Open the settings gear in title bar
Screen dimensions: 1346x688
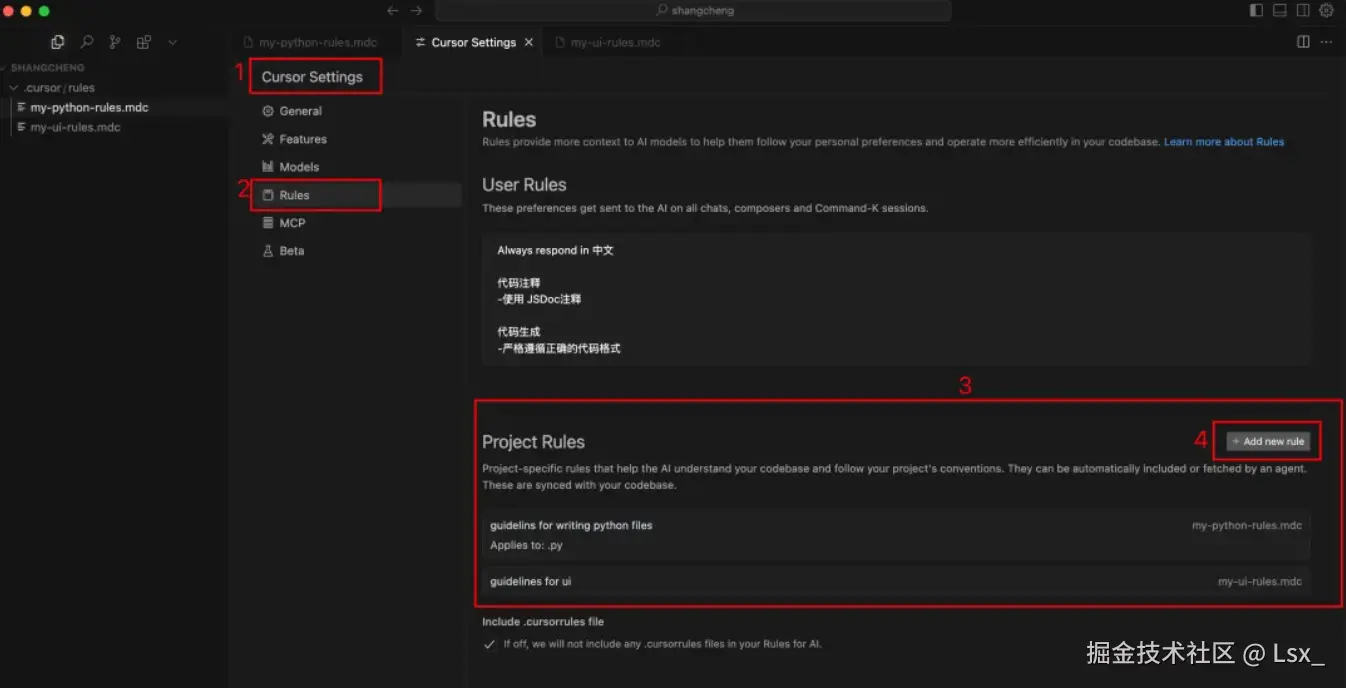[1327, 11]
